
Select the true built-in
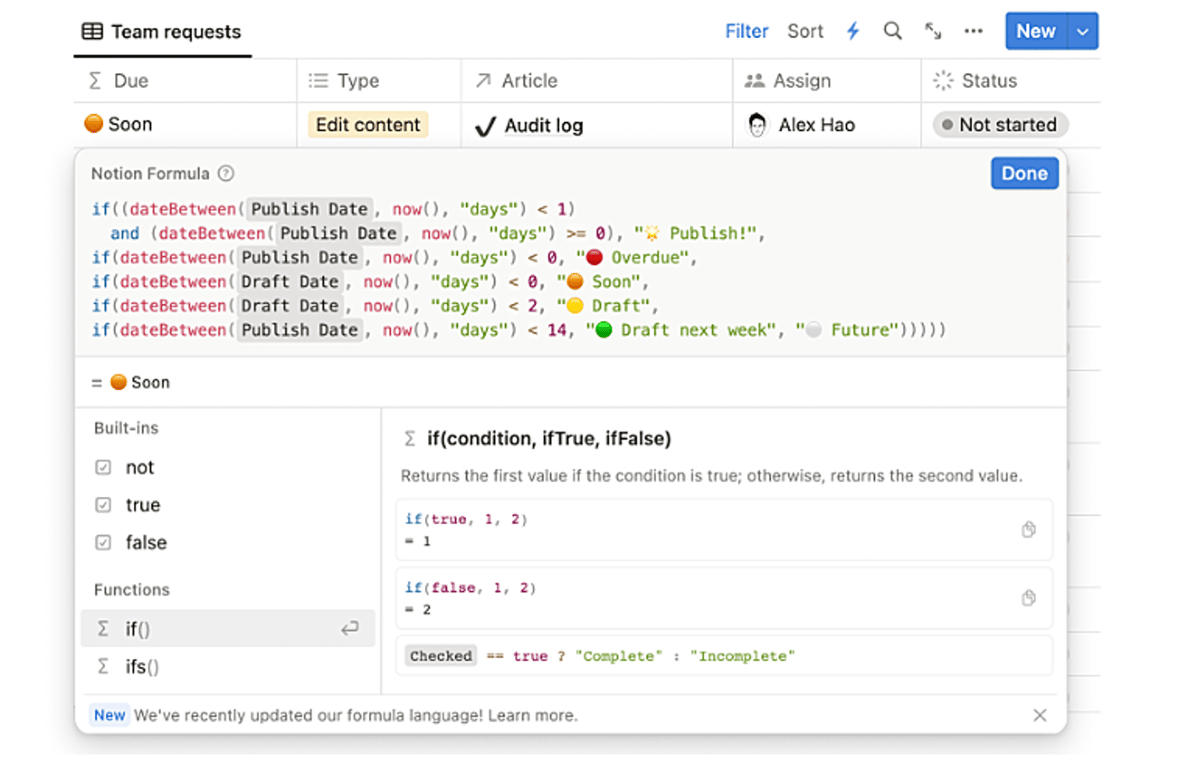pyautogui.click(x=227, y=504)
